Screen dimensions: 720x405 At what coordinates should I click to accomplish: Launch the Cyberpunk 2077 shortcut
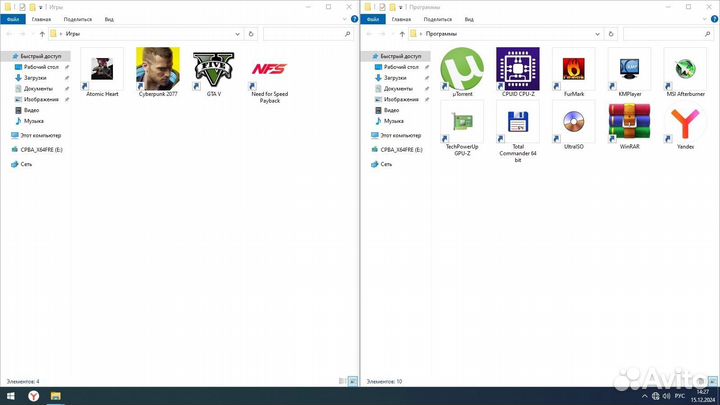point(158,72)
